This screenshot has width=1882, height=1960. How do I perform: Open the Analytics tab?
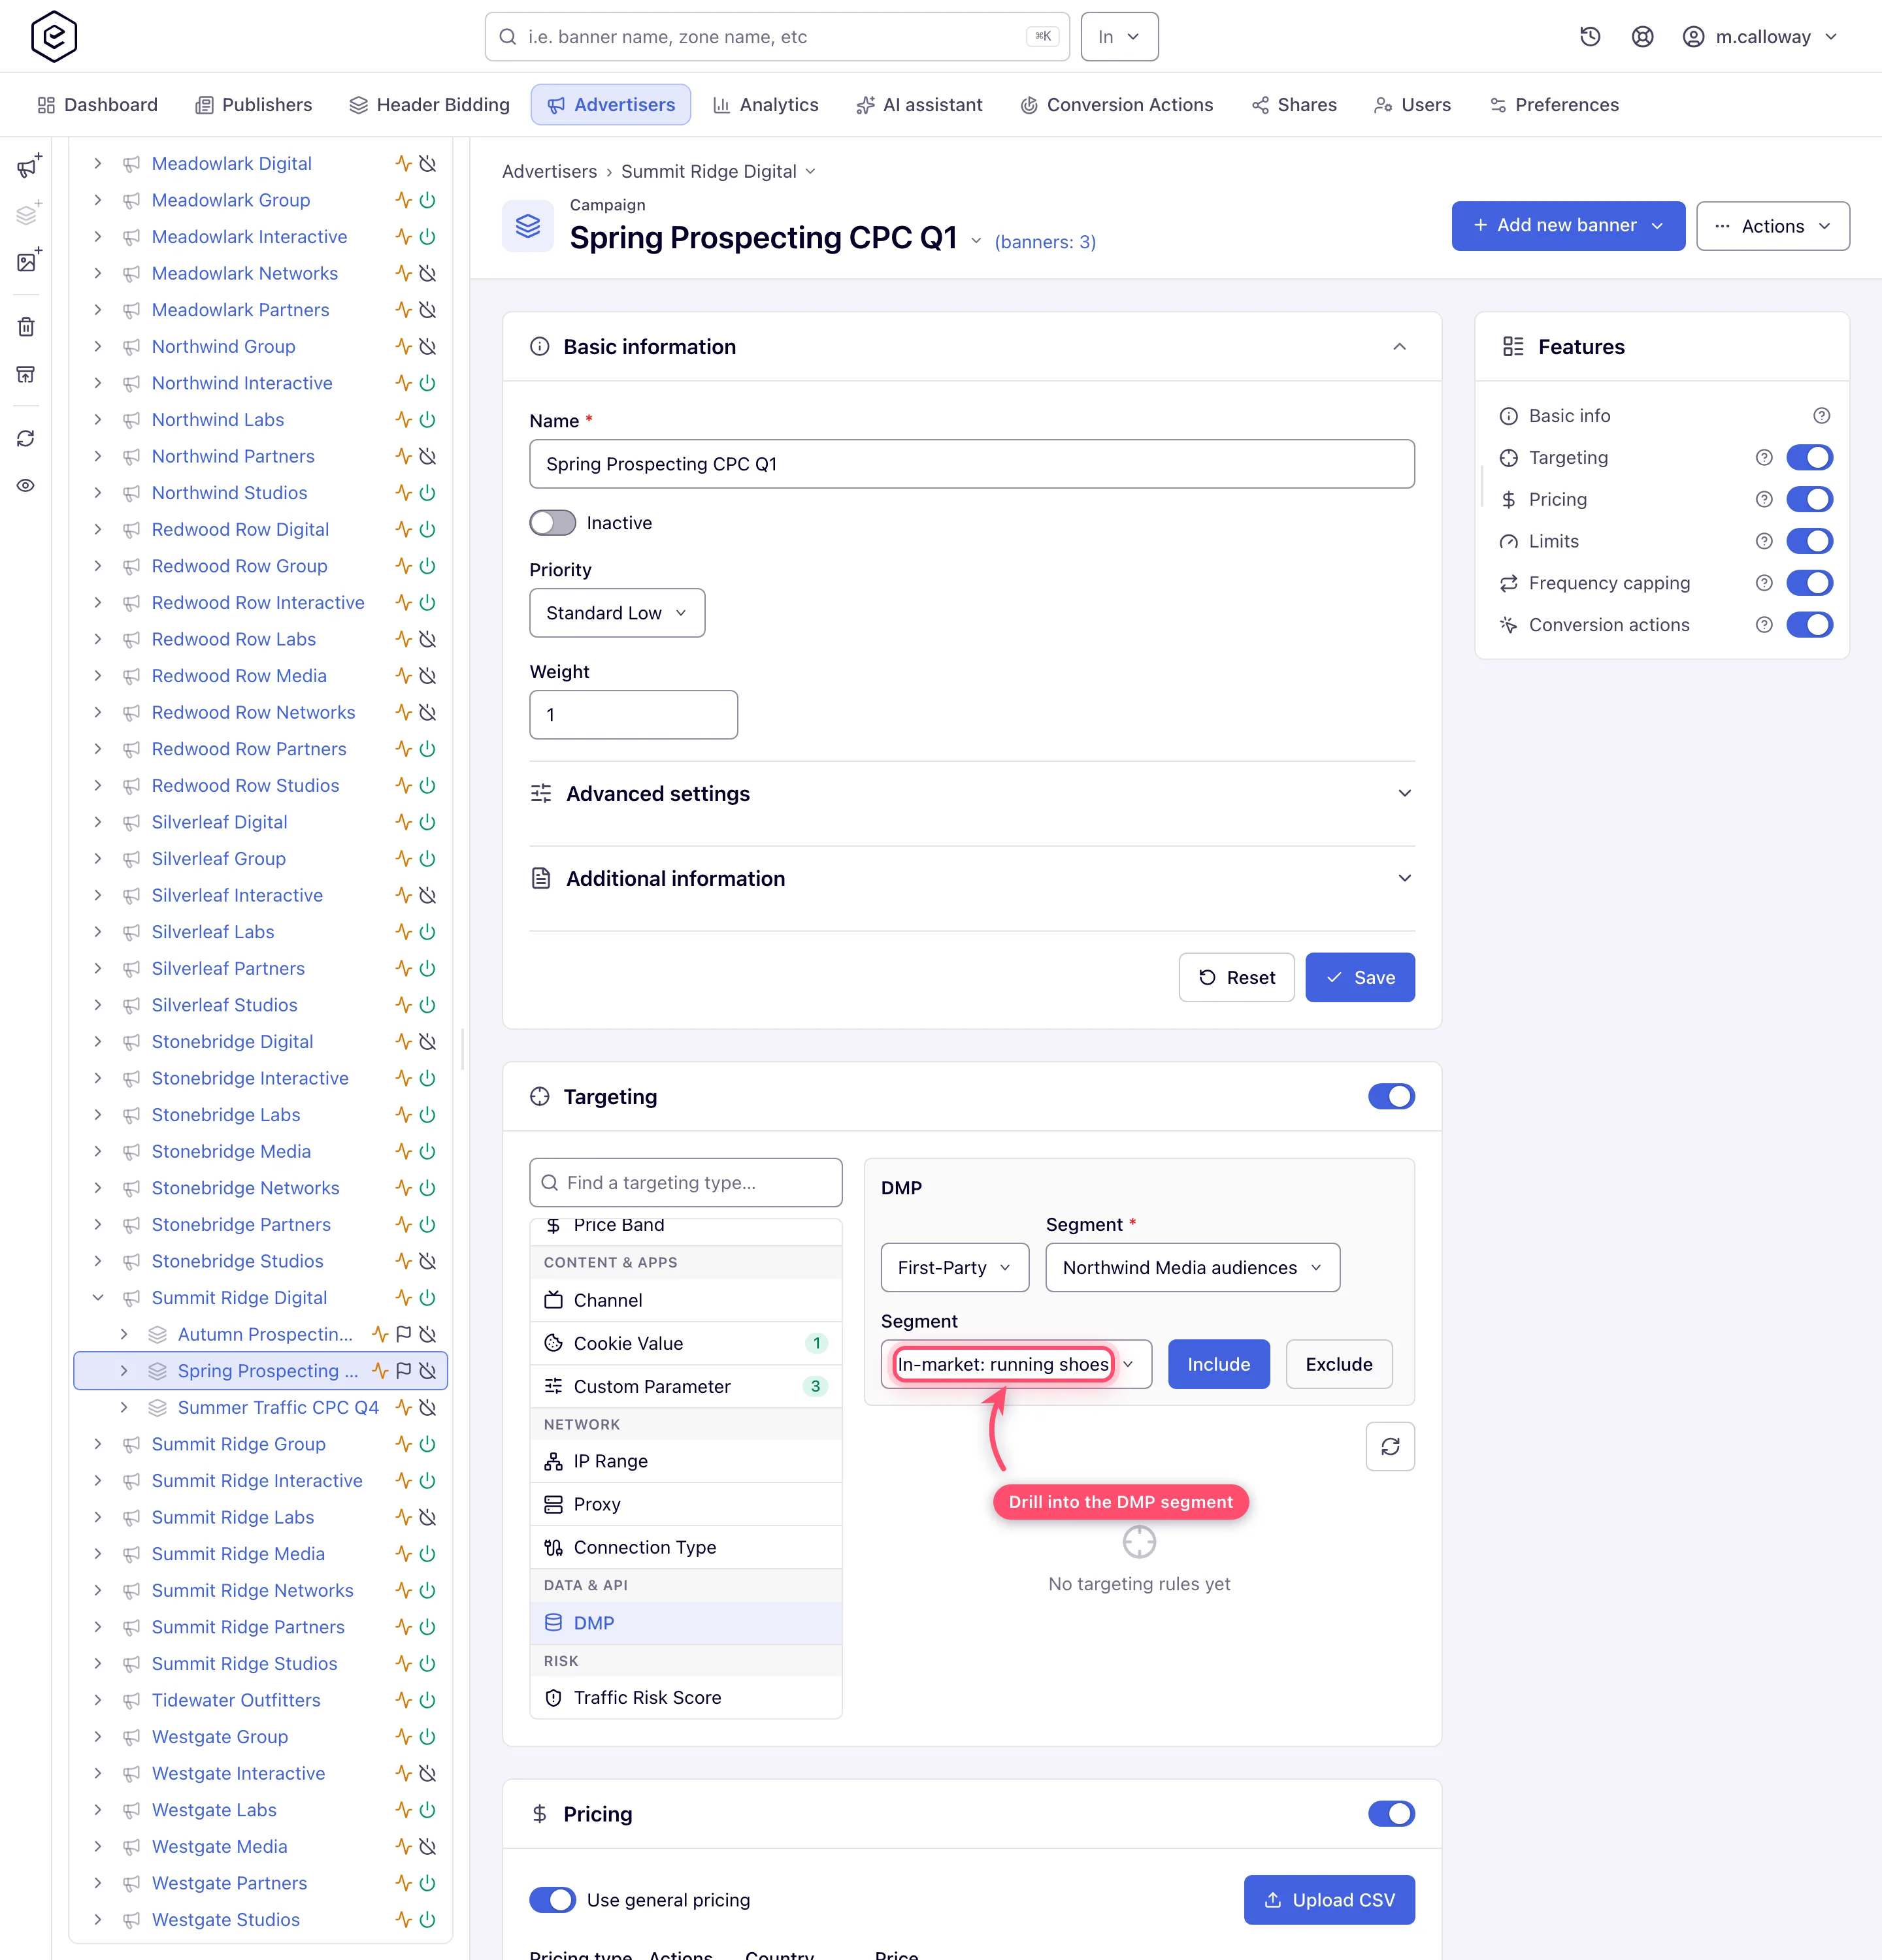766,105
